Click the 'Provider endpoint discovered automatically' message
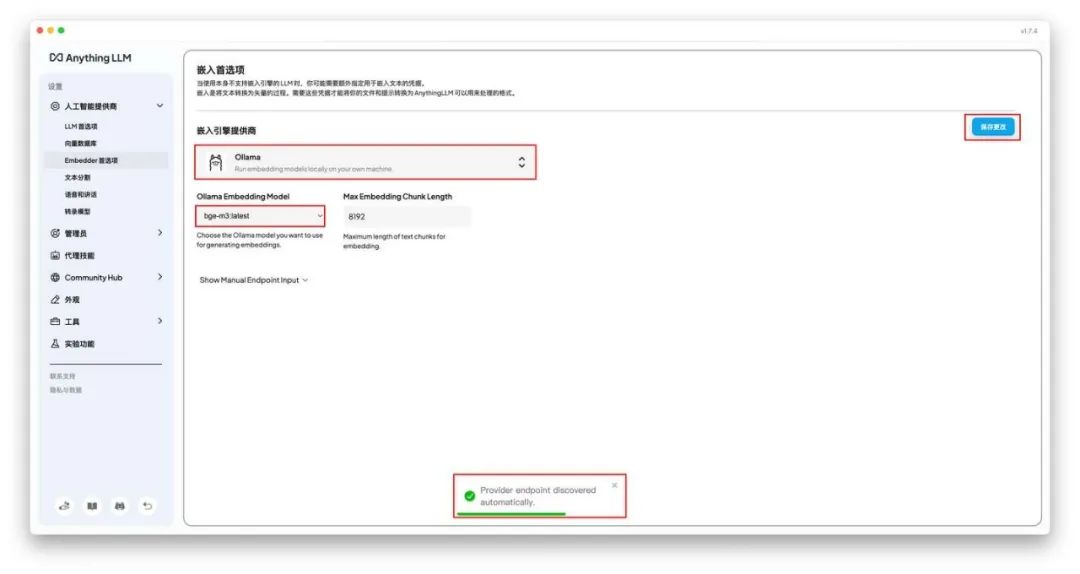The height and width of the screenshot is (574, 1080). tap(538, 496)
